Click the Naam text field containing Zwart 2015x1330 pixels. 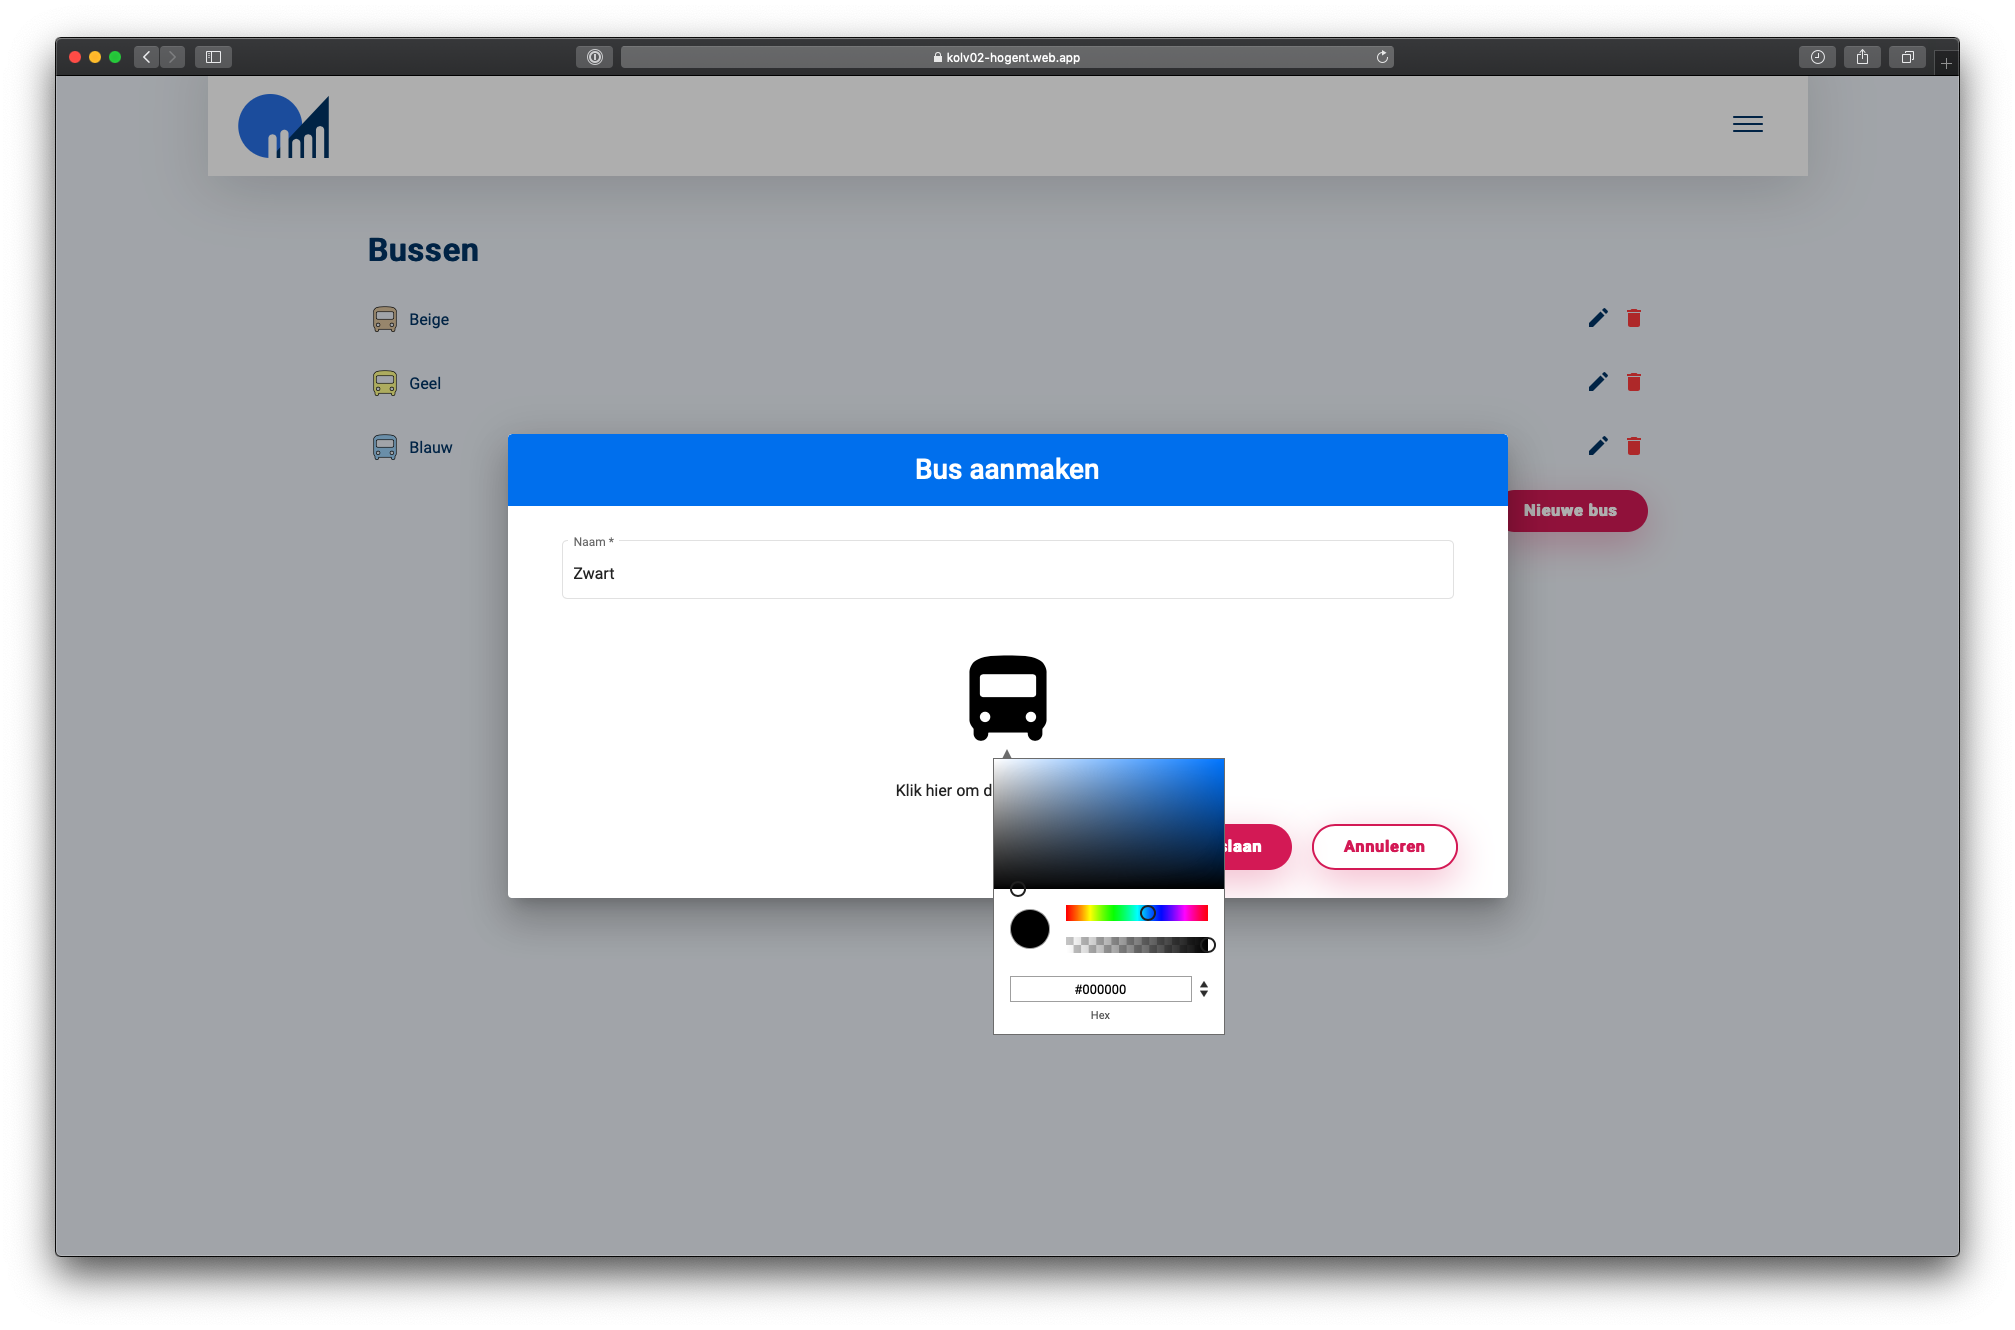pyautogui.click(x=1007, y=573)
